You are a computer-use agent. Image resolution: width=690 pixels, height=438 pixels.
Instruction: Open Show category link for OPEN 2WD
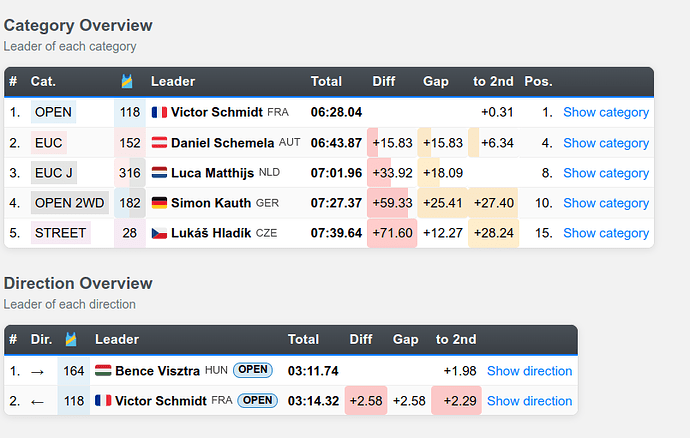(606, 203)
